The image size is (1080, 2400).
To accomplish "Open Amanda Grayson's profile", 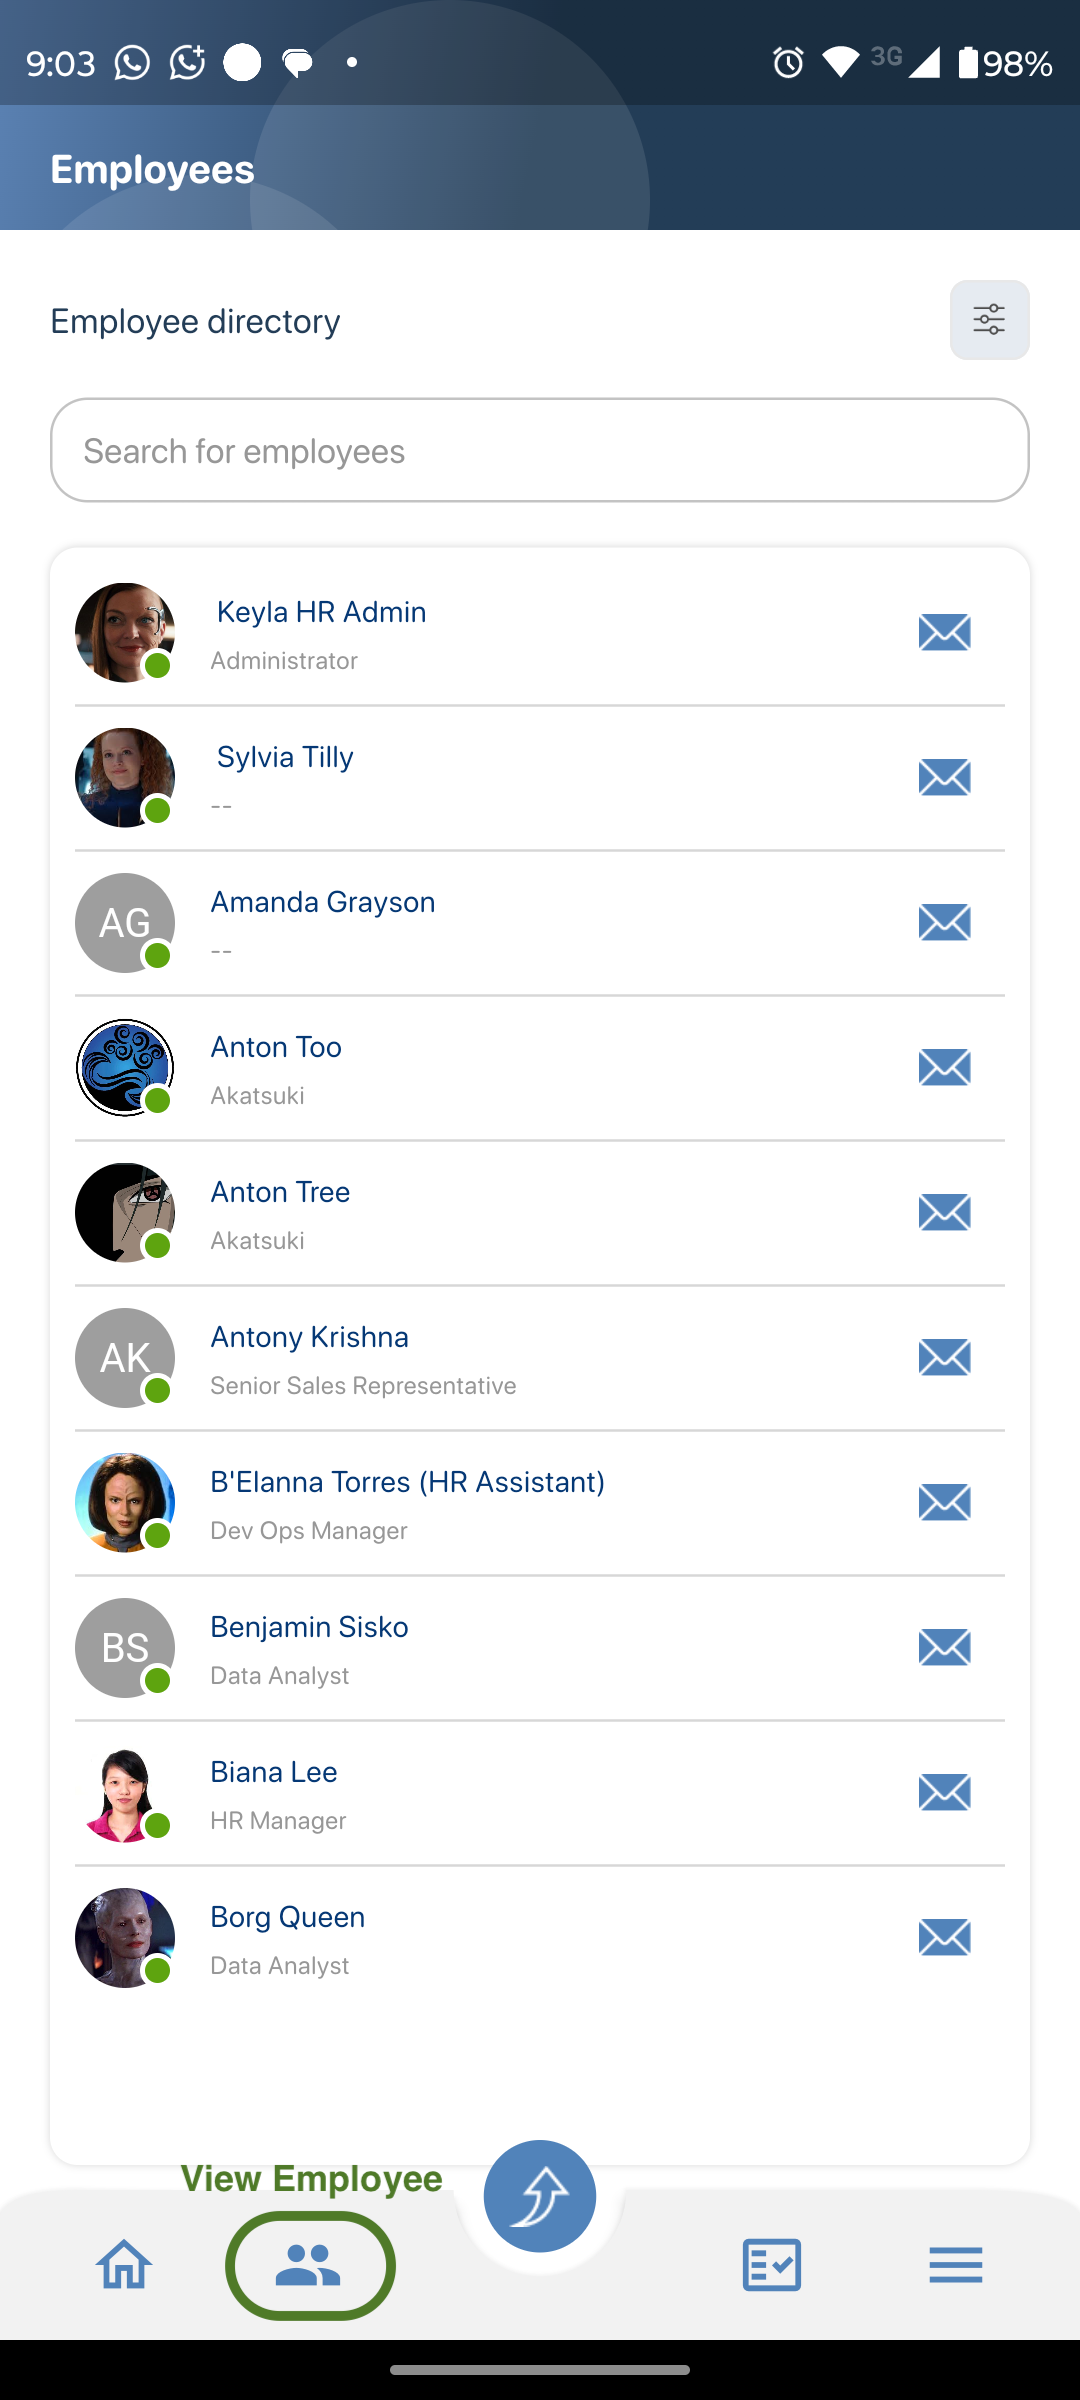I will [322, 902].
